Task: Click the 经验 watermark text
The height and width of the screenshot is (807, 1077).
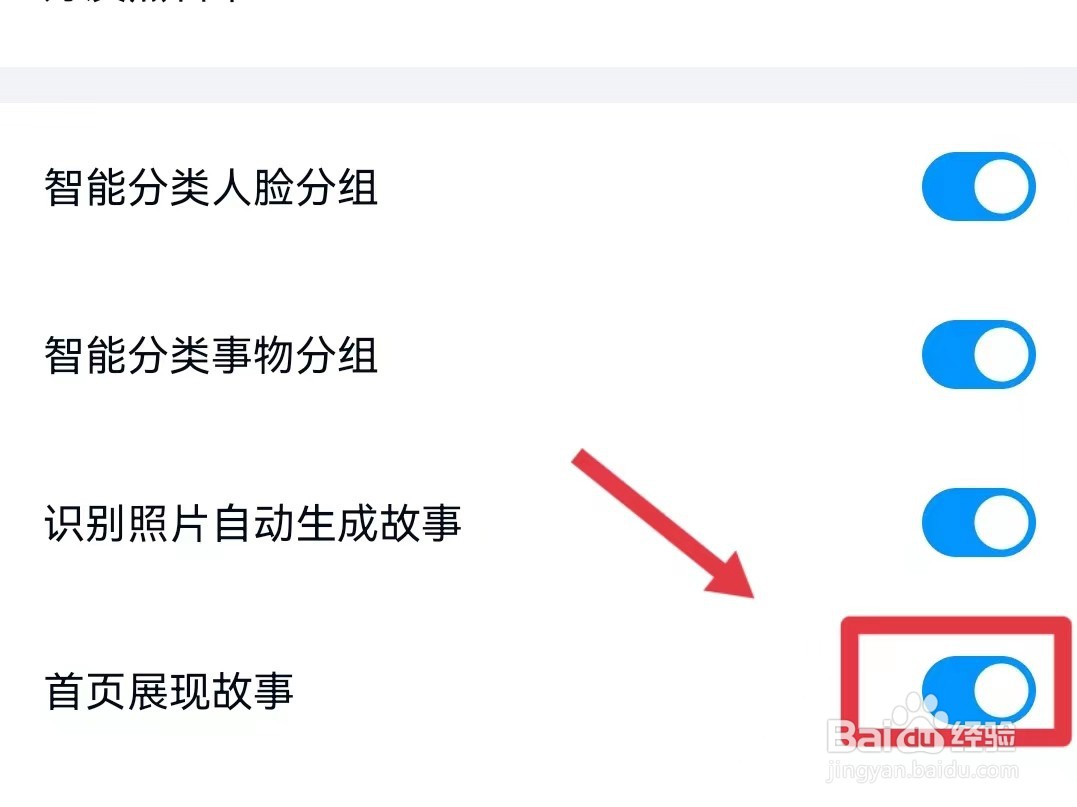Action: pos(982,736)
